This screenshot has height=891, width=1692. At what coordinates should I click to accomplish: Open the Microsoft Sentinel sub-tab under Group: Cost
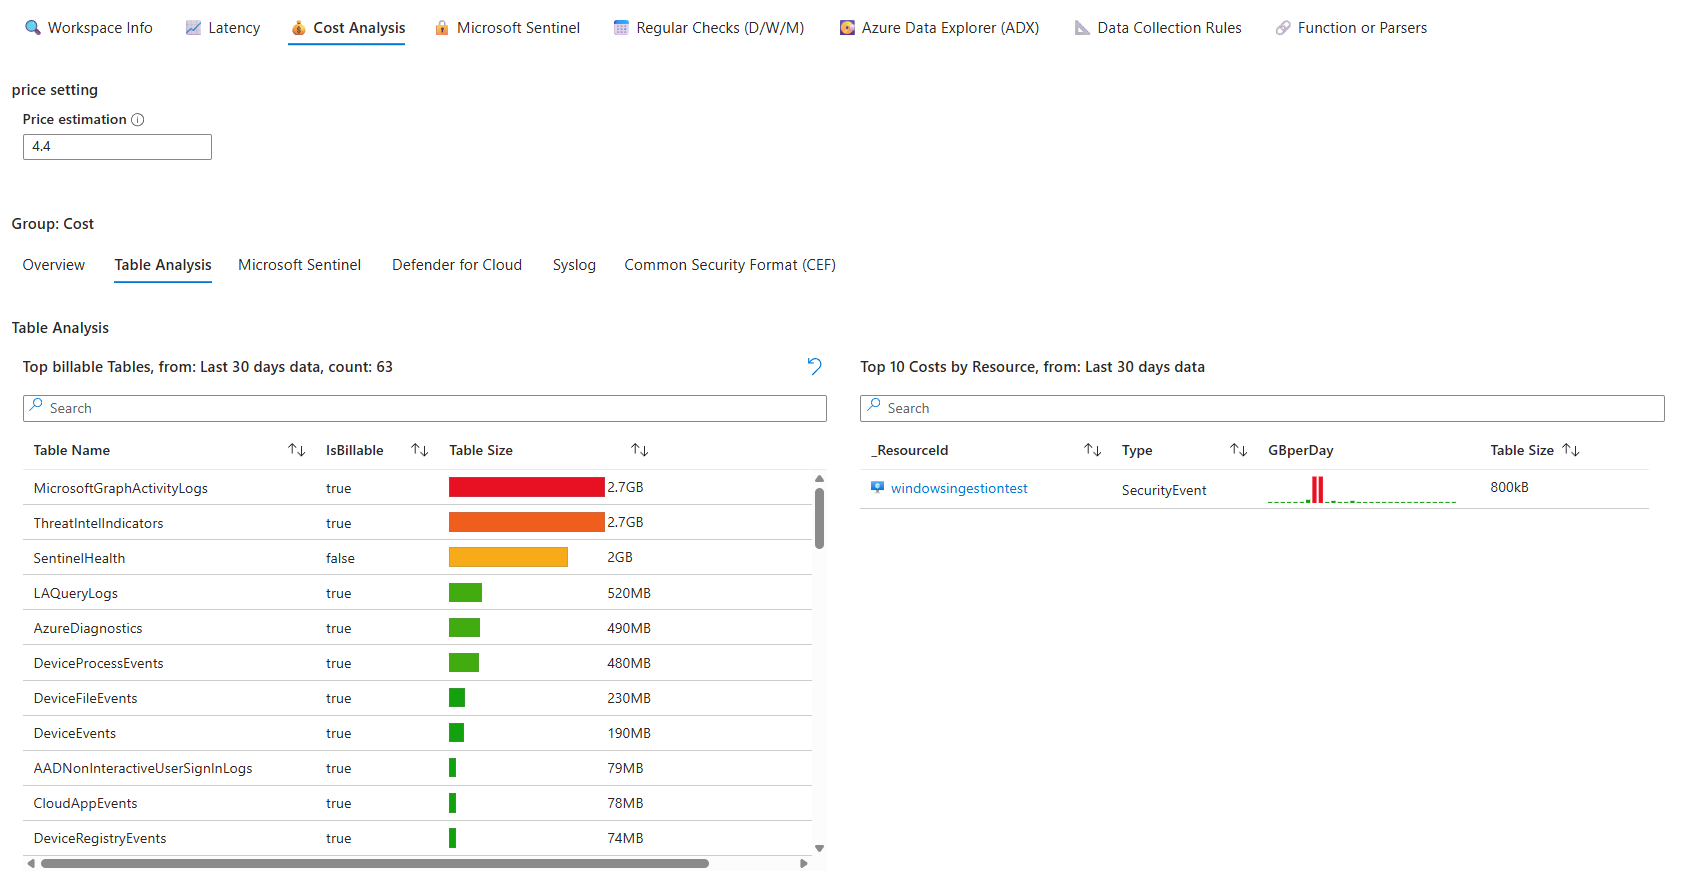(x=299, y=265)
